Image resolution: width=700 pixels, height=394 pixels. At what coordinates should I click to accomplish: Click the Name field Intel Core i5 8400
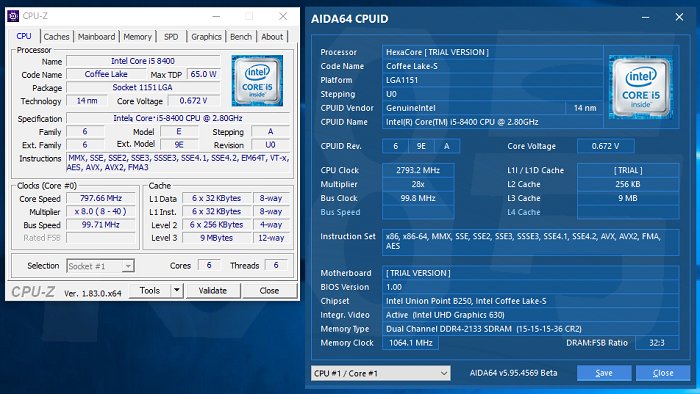point(143,61)
